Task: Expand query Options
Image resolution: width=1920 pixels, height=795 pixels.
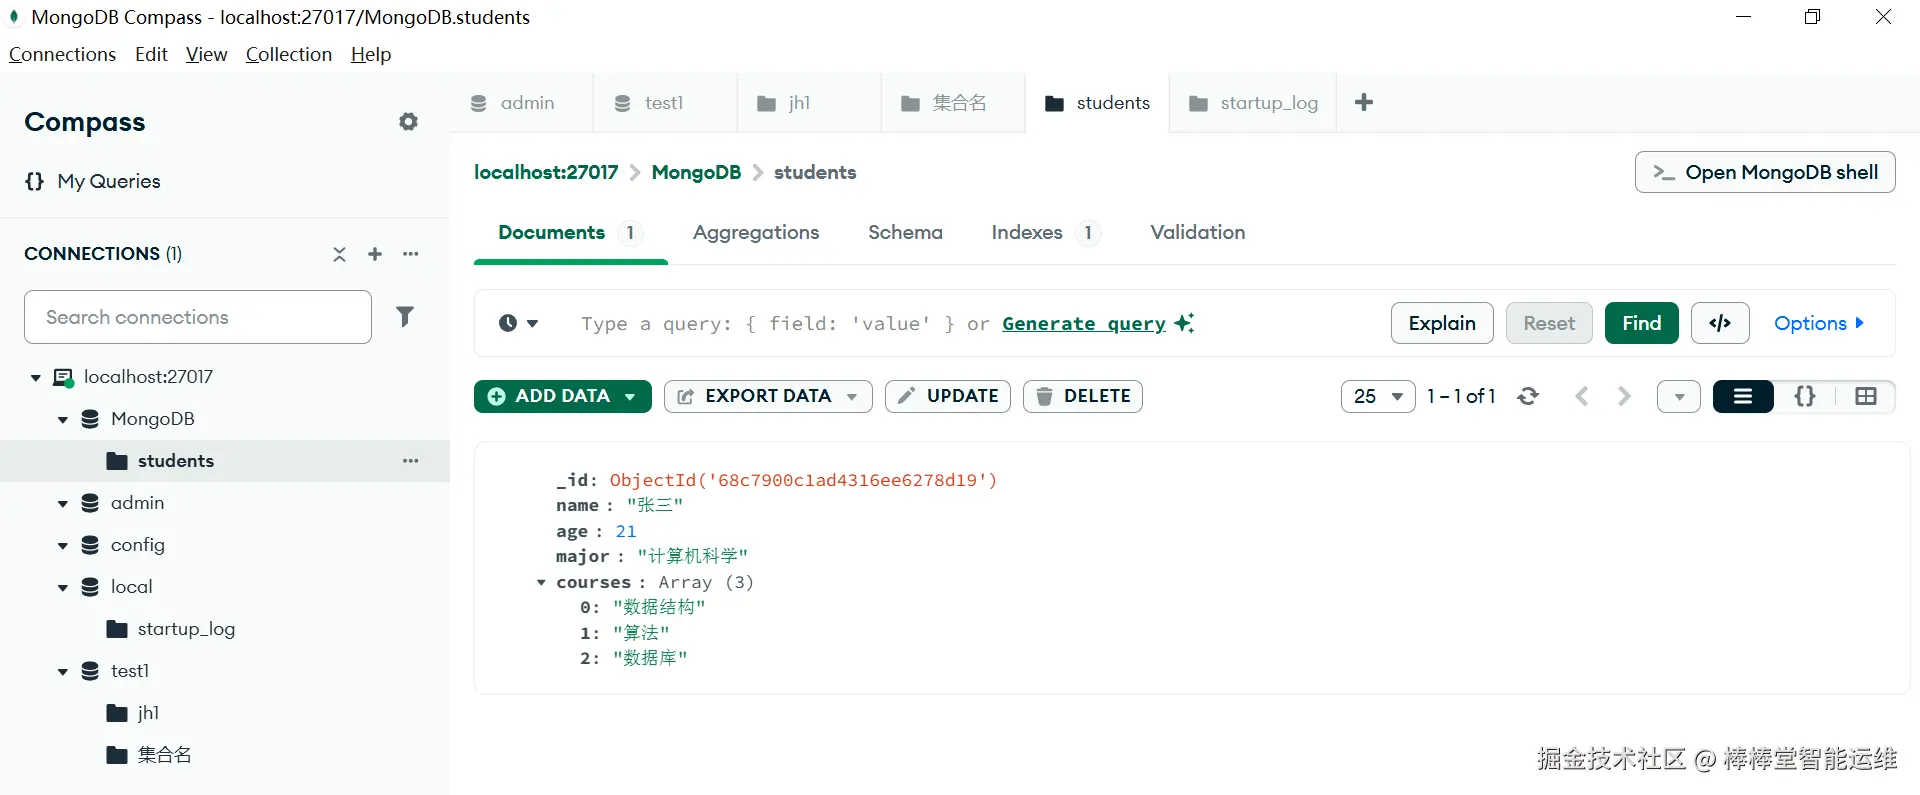Action: (x=1819, y=323)
